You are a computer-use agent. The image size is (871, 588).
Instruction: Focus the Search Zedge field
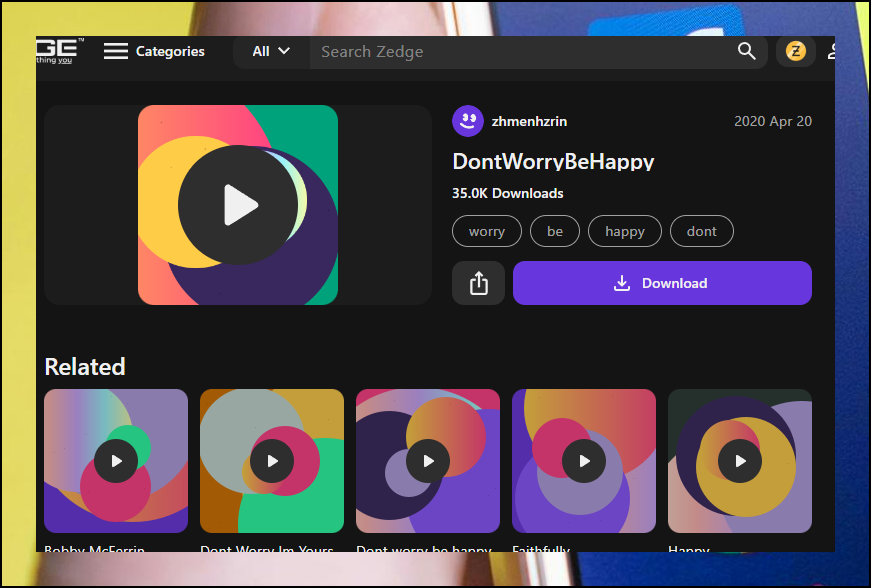522,52
